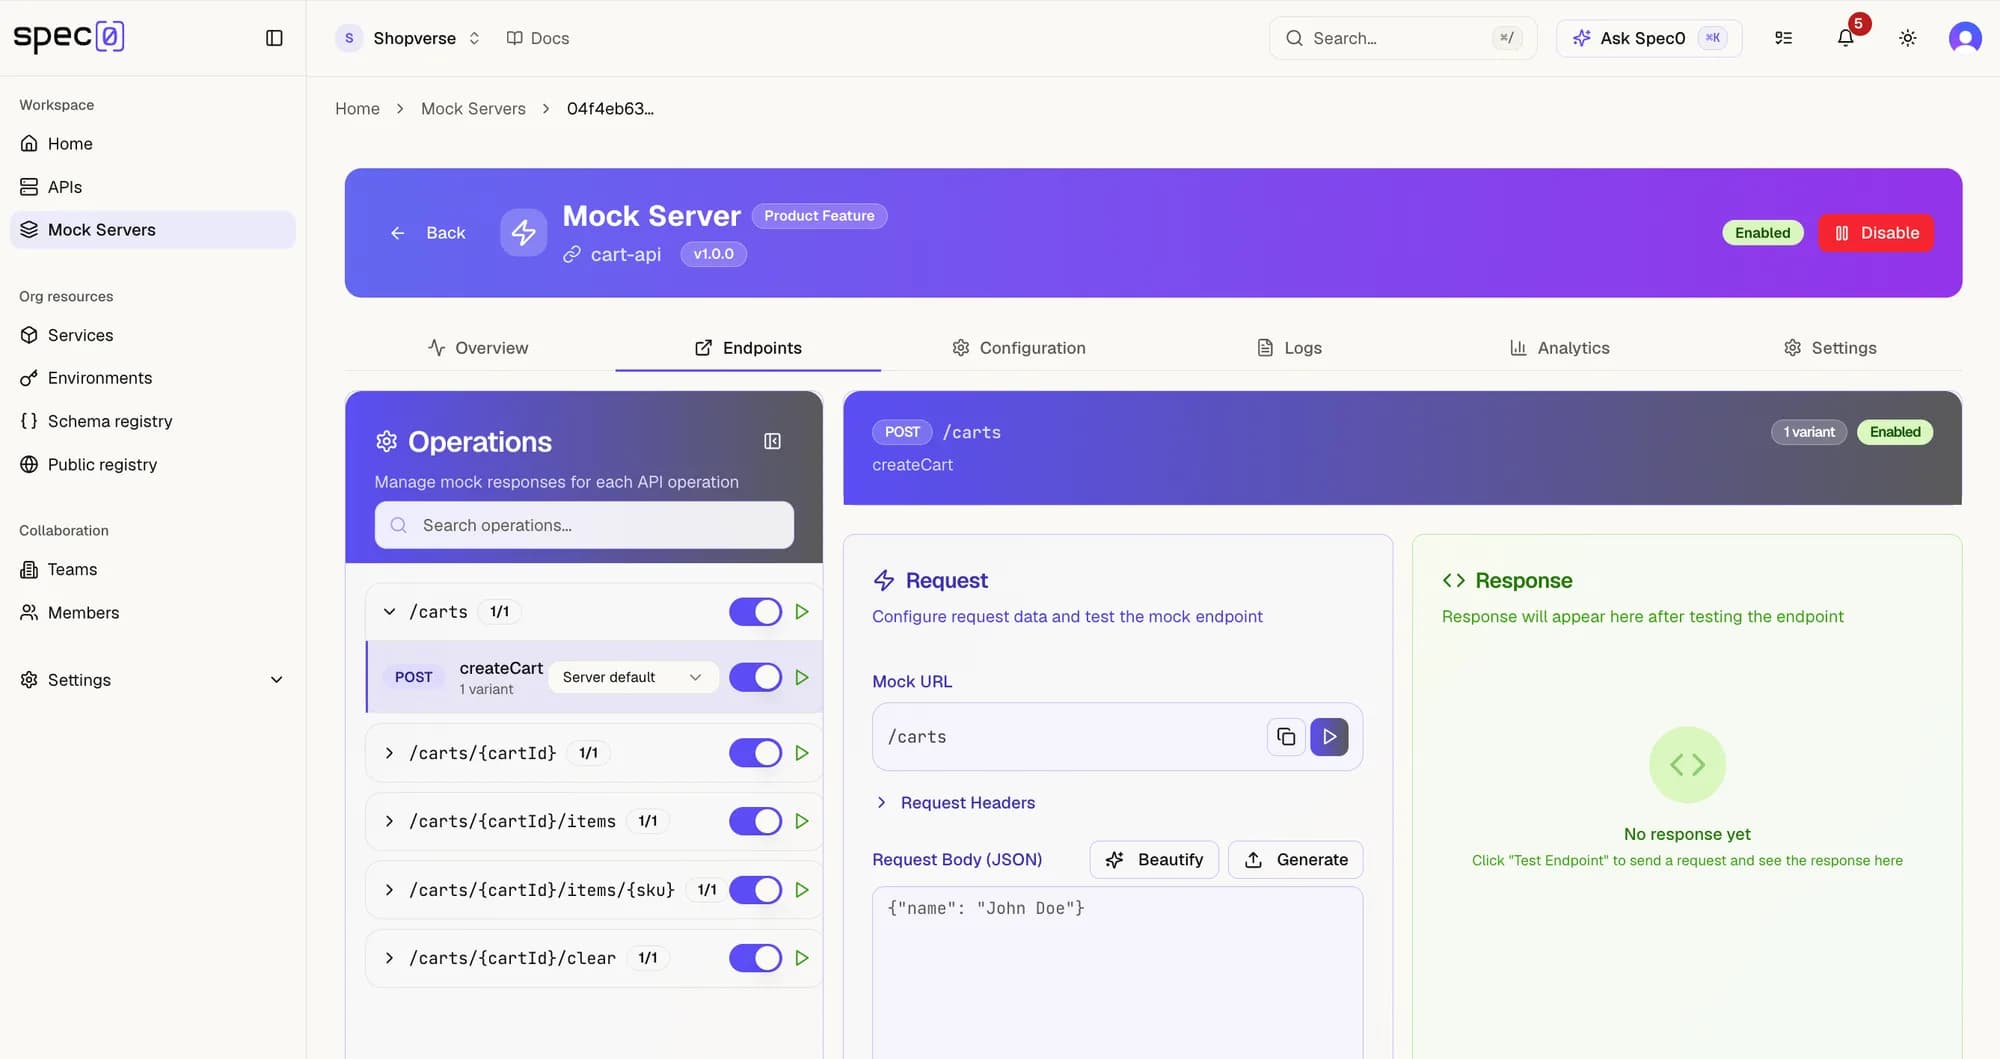
Task: Open the Shopverse workspace switcher
Action: (409, 38)
